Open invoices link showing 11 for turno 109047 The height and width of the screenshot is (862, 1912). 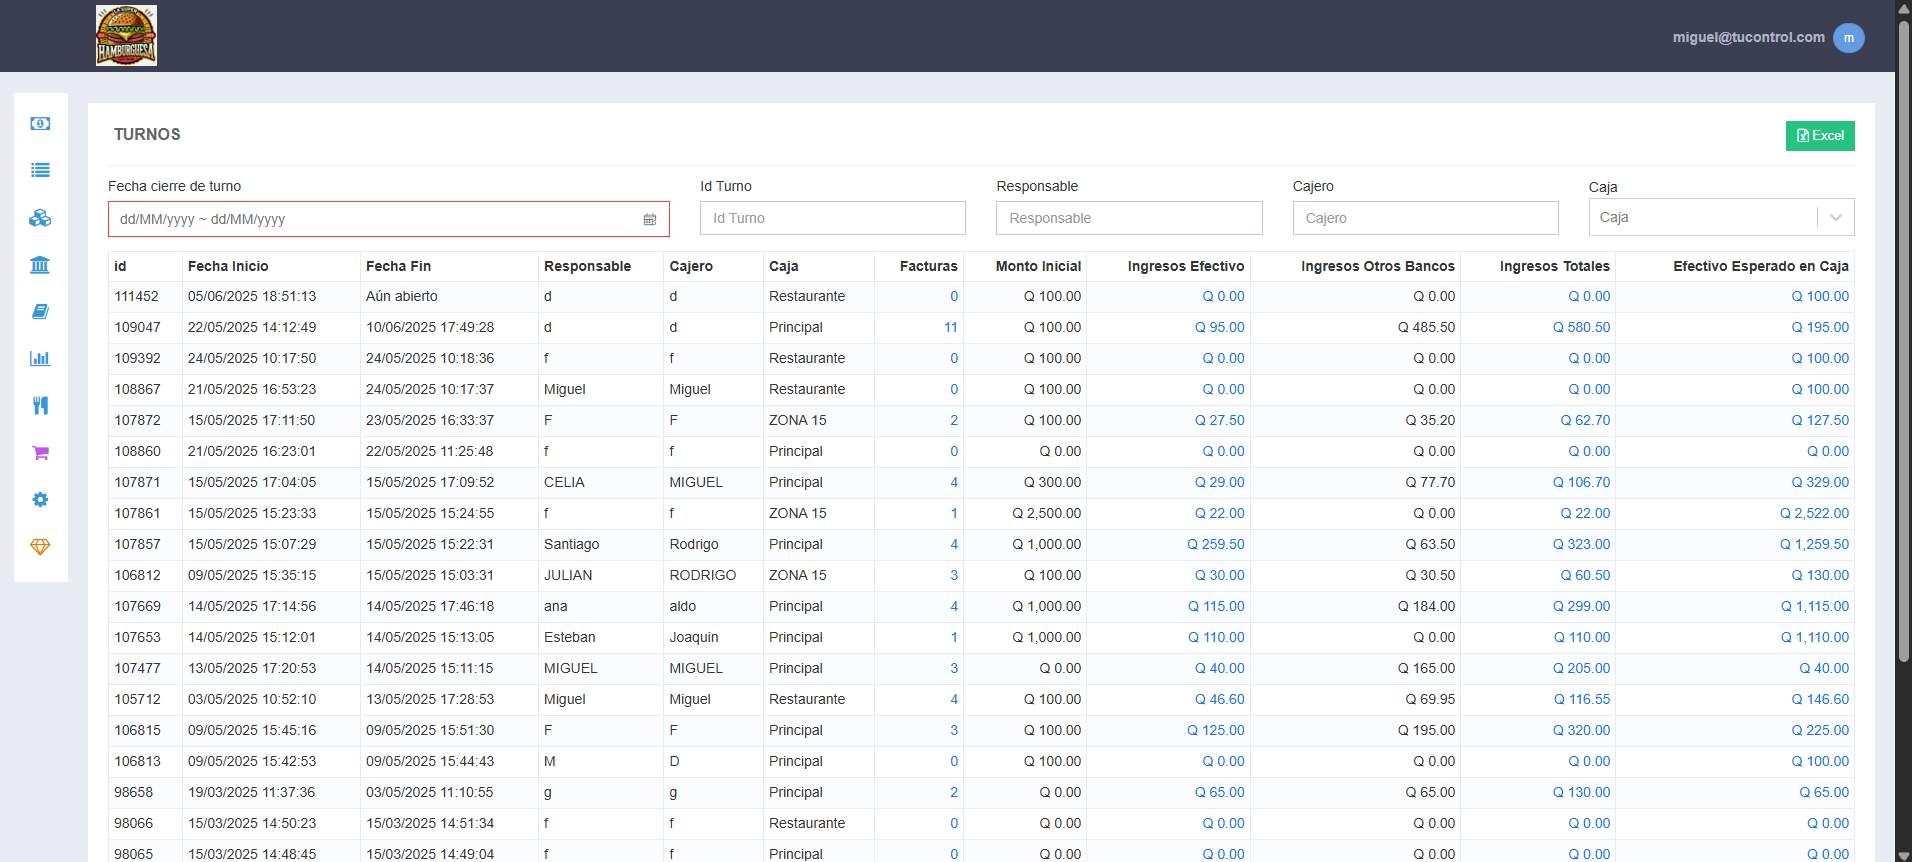point(950,327)
